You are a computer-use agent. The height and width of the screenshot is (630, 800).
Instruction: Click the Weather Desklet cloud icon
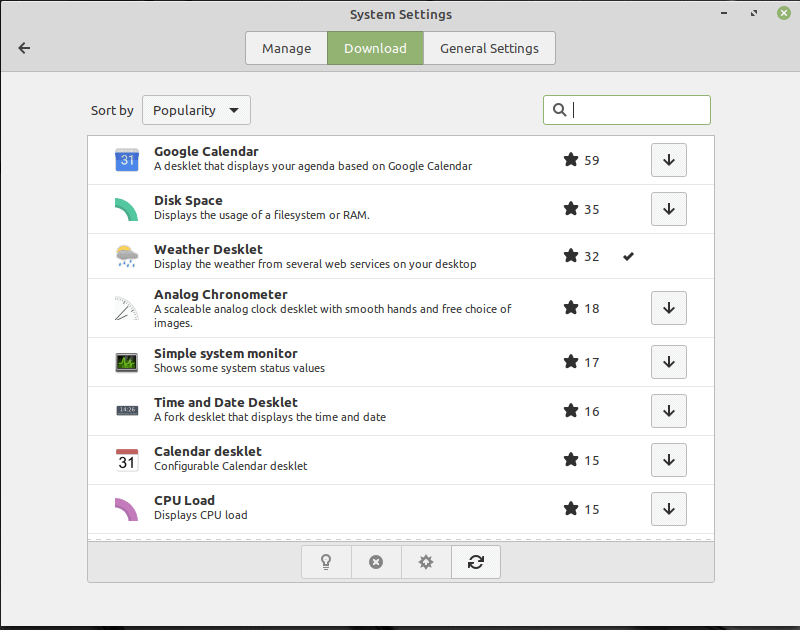coord(126,256)
